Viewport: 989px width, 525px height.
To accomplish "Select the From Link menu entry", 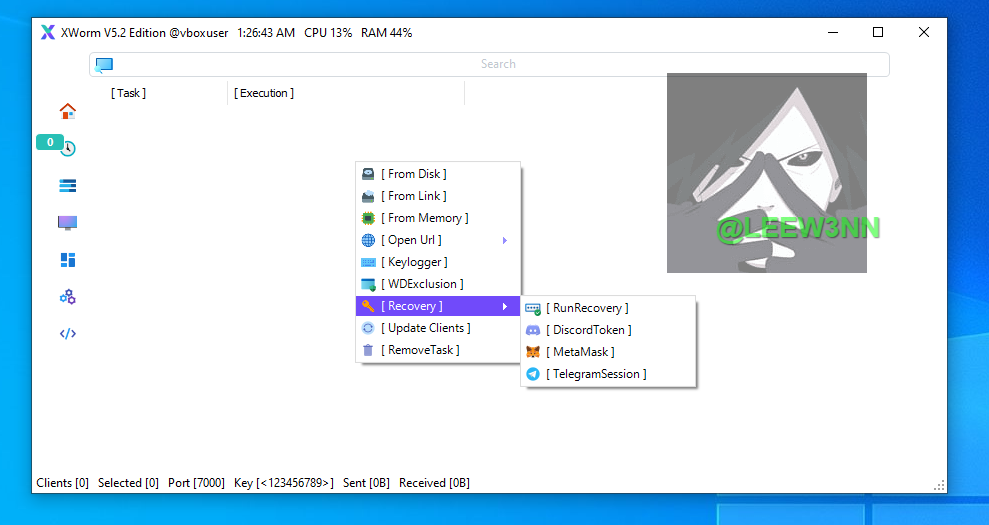I will click(x=413, y=196).
